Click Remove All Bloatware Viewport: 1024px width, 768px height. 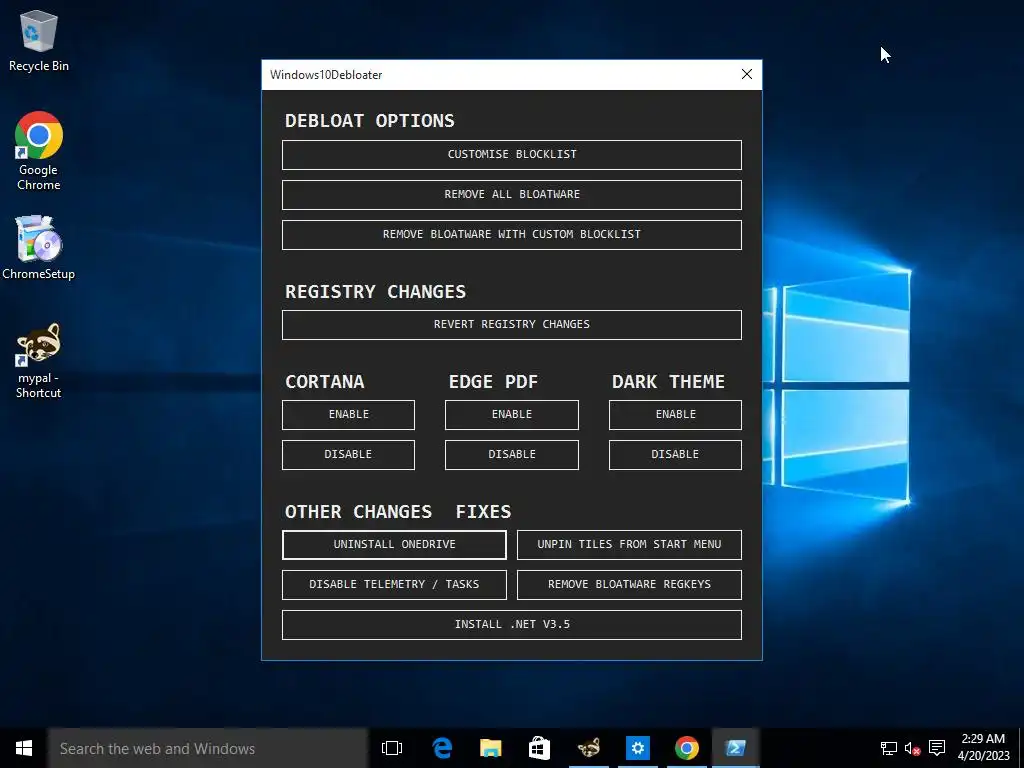coord(512,195)
